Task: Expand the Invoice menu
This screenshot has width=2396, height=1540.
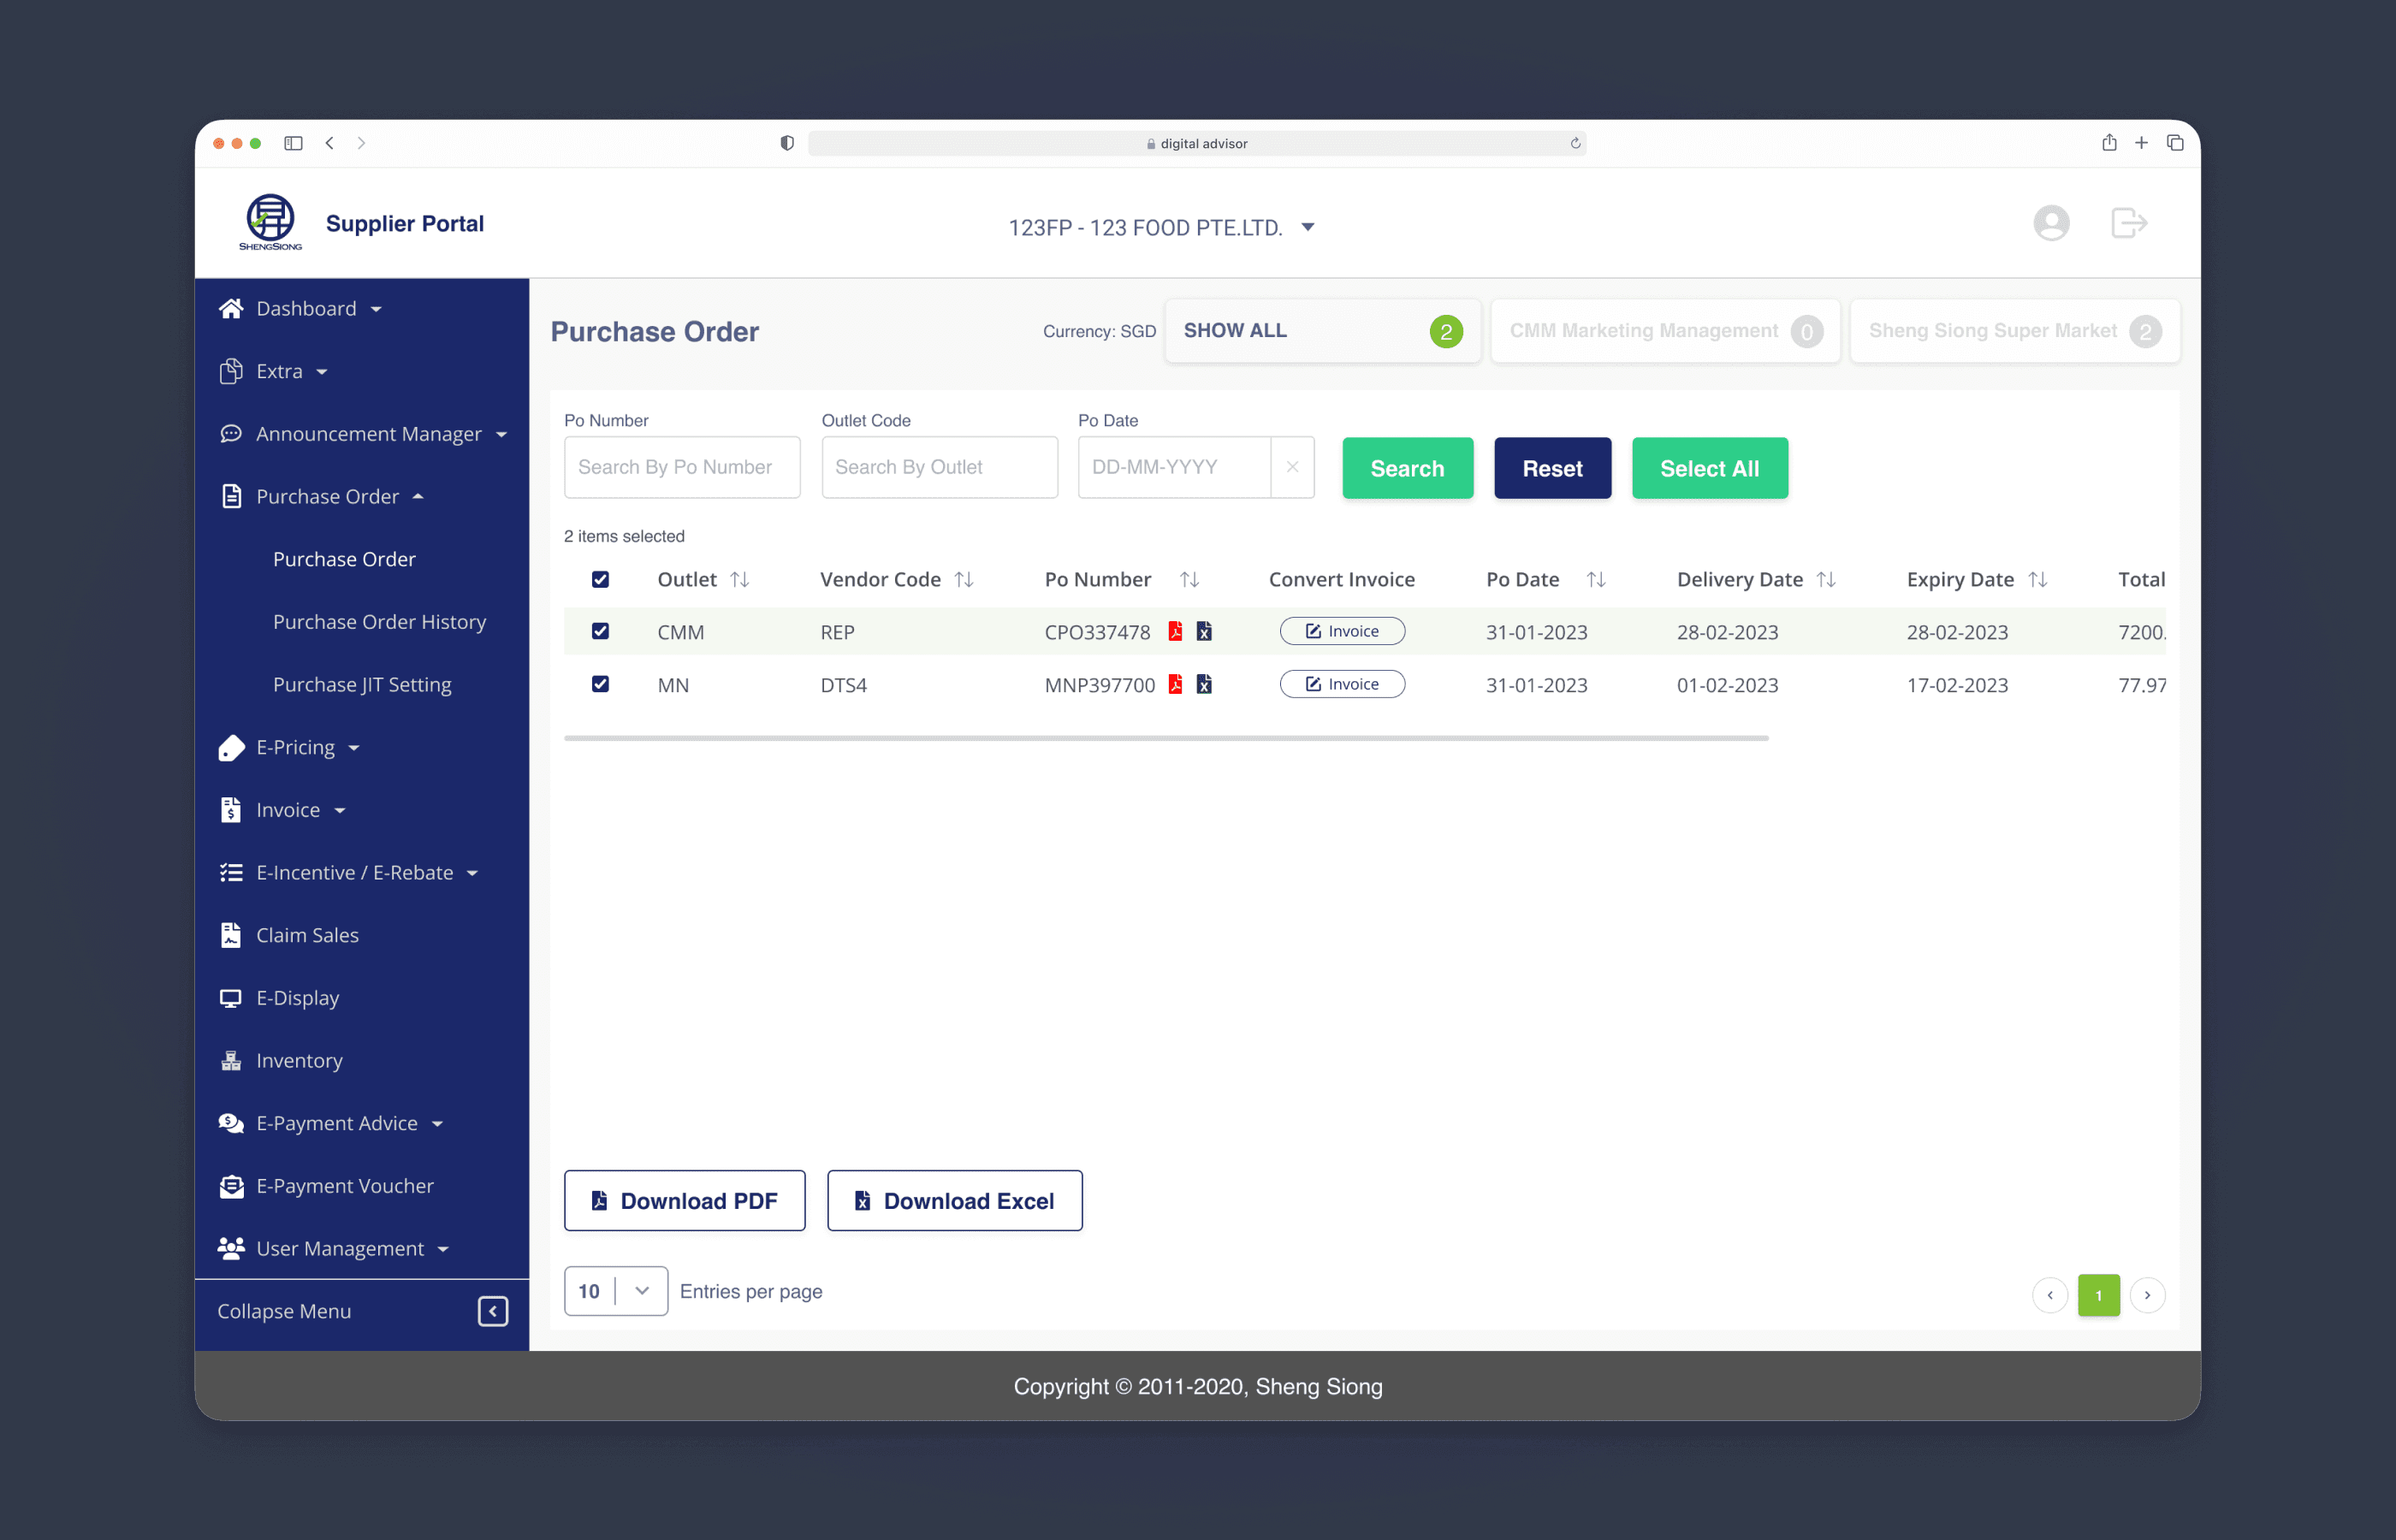Action: pyautogui.click(x=340, y=811)
